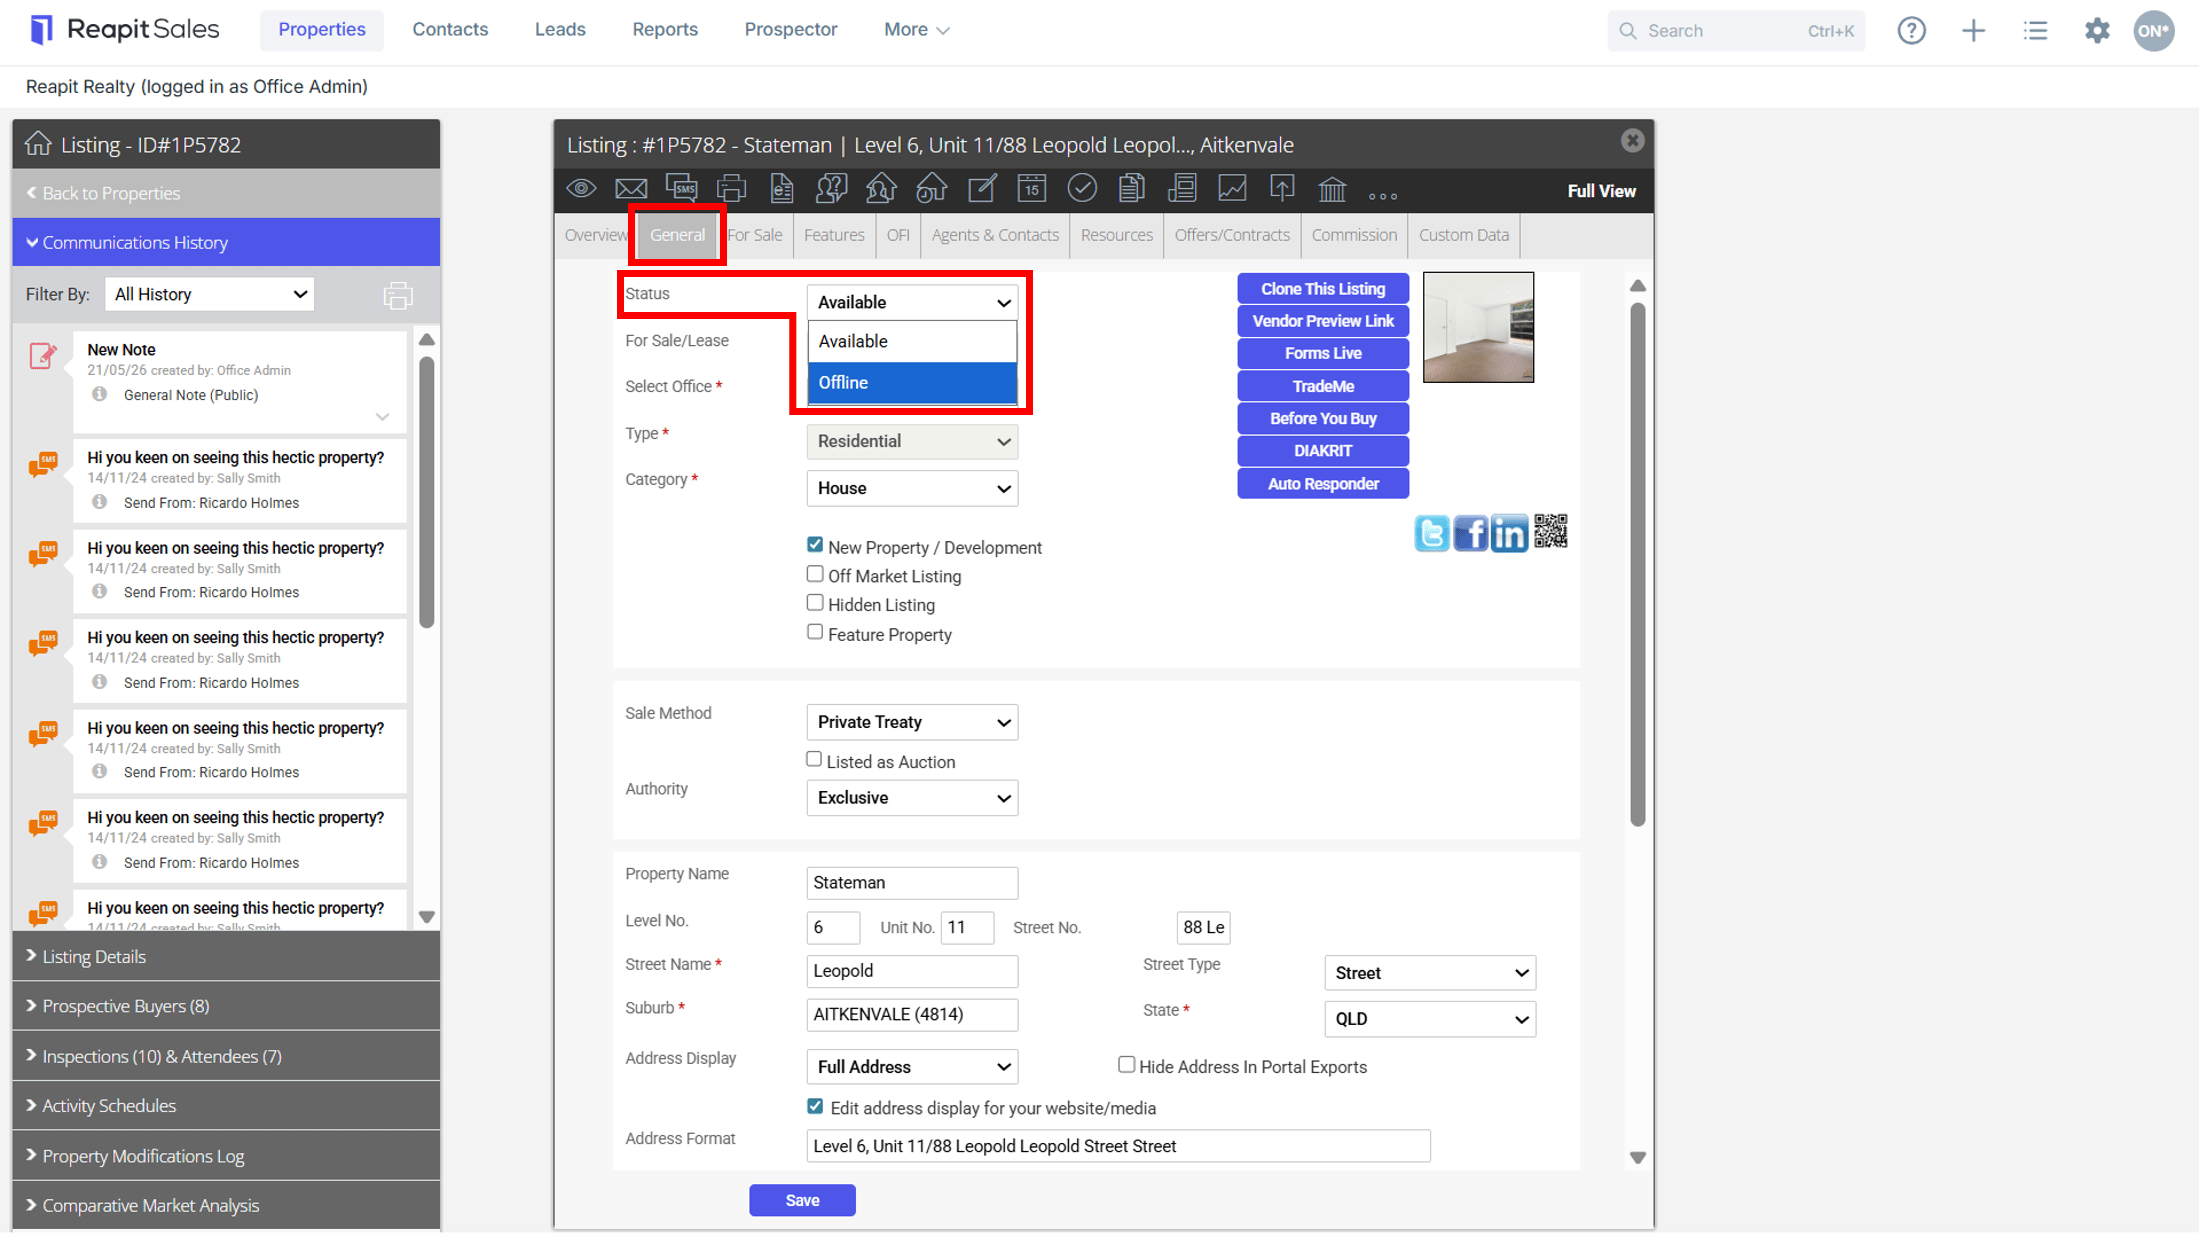
Task: Expand the Prospective Buyers (8) section
Action: tap(226, 1006)
